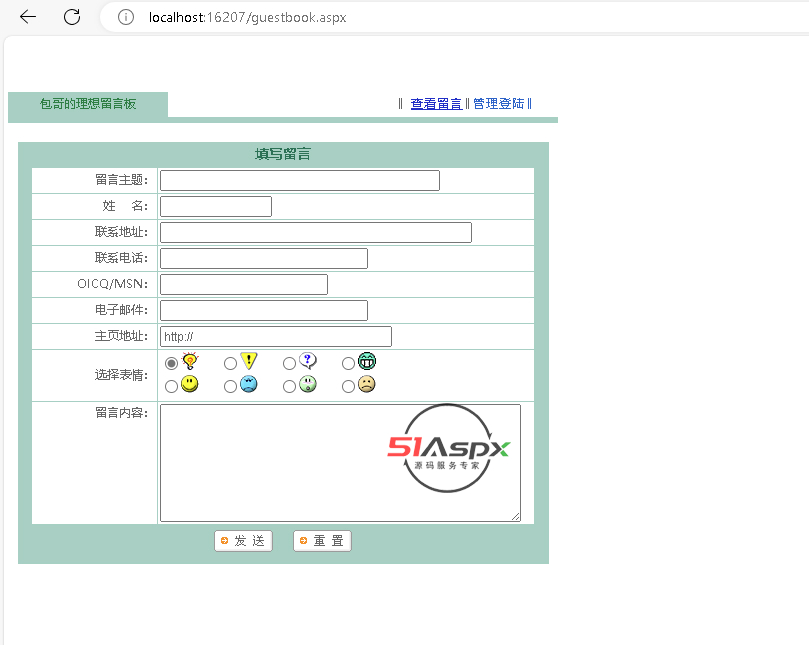The height and width of the screenshot is (645, 809).
Task: Select the blue sad face radio button
Action: [230, 386]
